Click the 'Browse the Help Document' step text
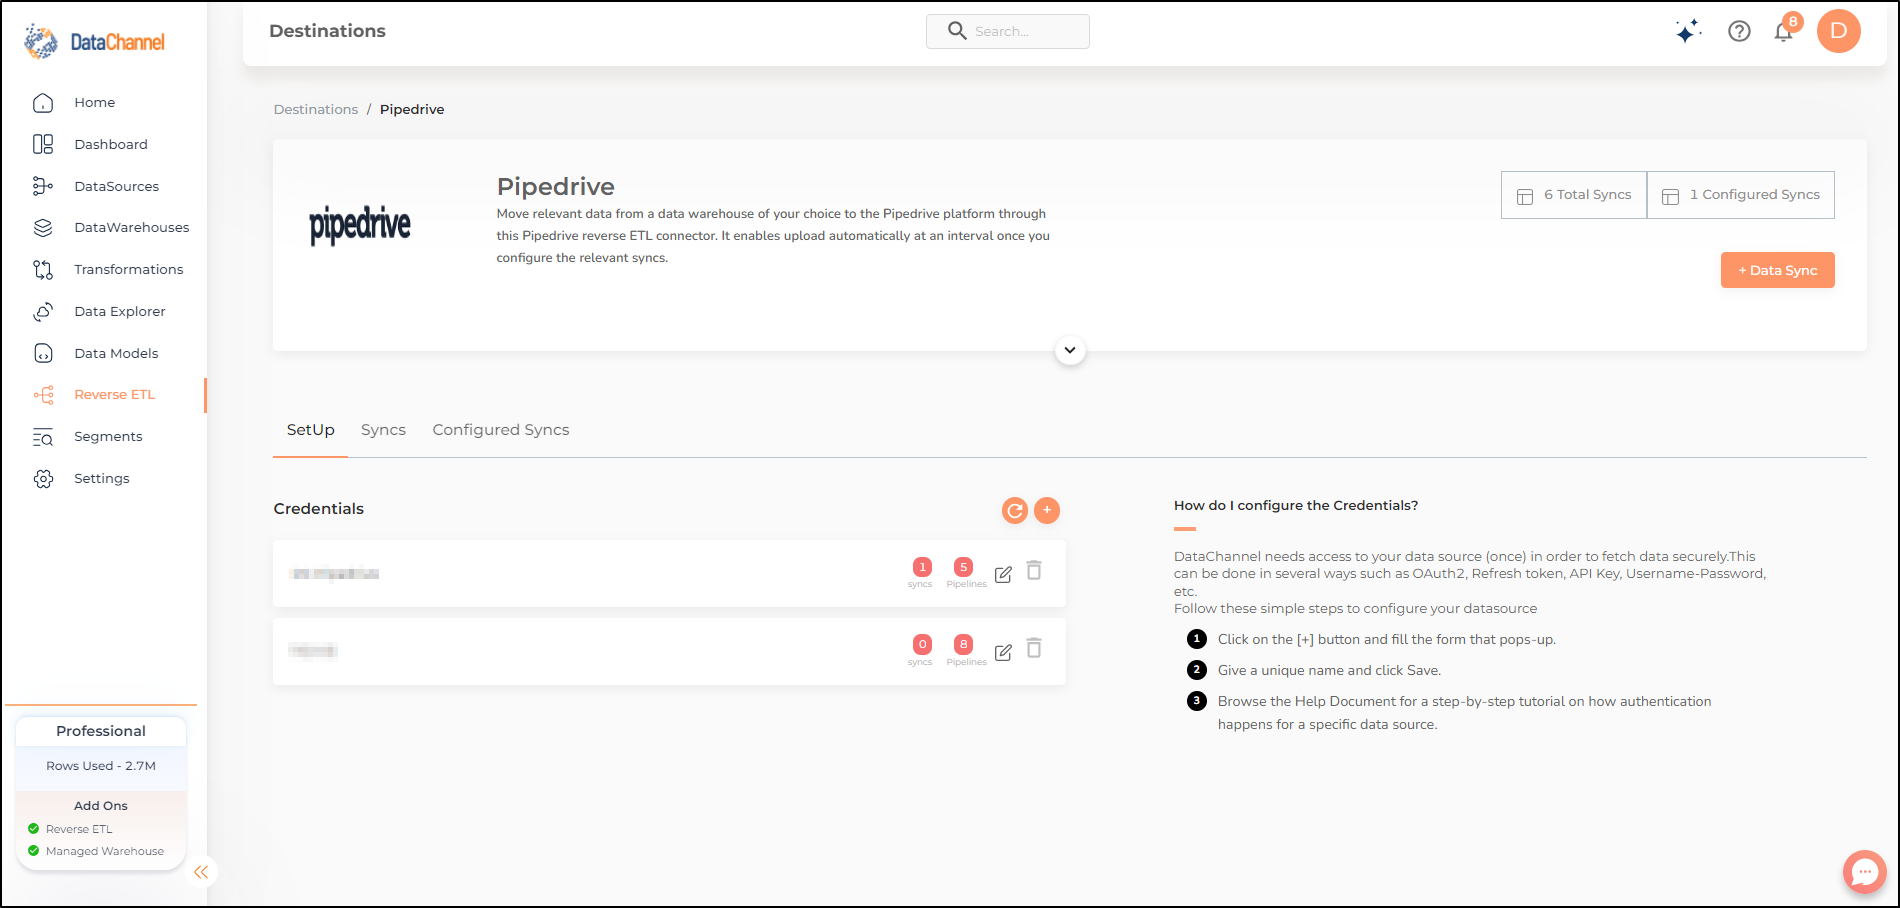 click(1464, 712)
